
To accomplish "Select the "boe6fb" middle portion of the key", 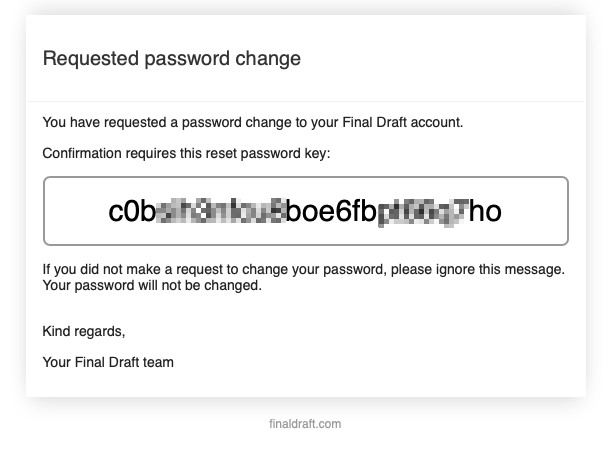I will tap(332, 211).
